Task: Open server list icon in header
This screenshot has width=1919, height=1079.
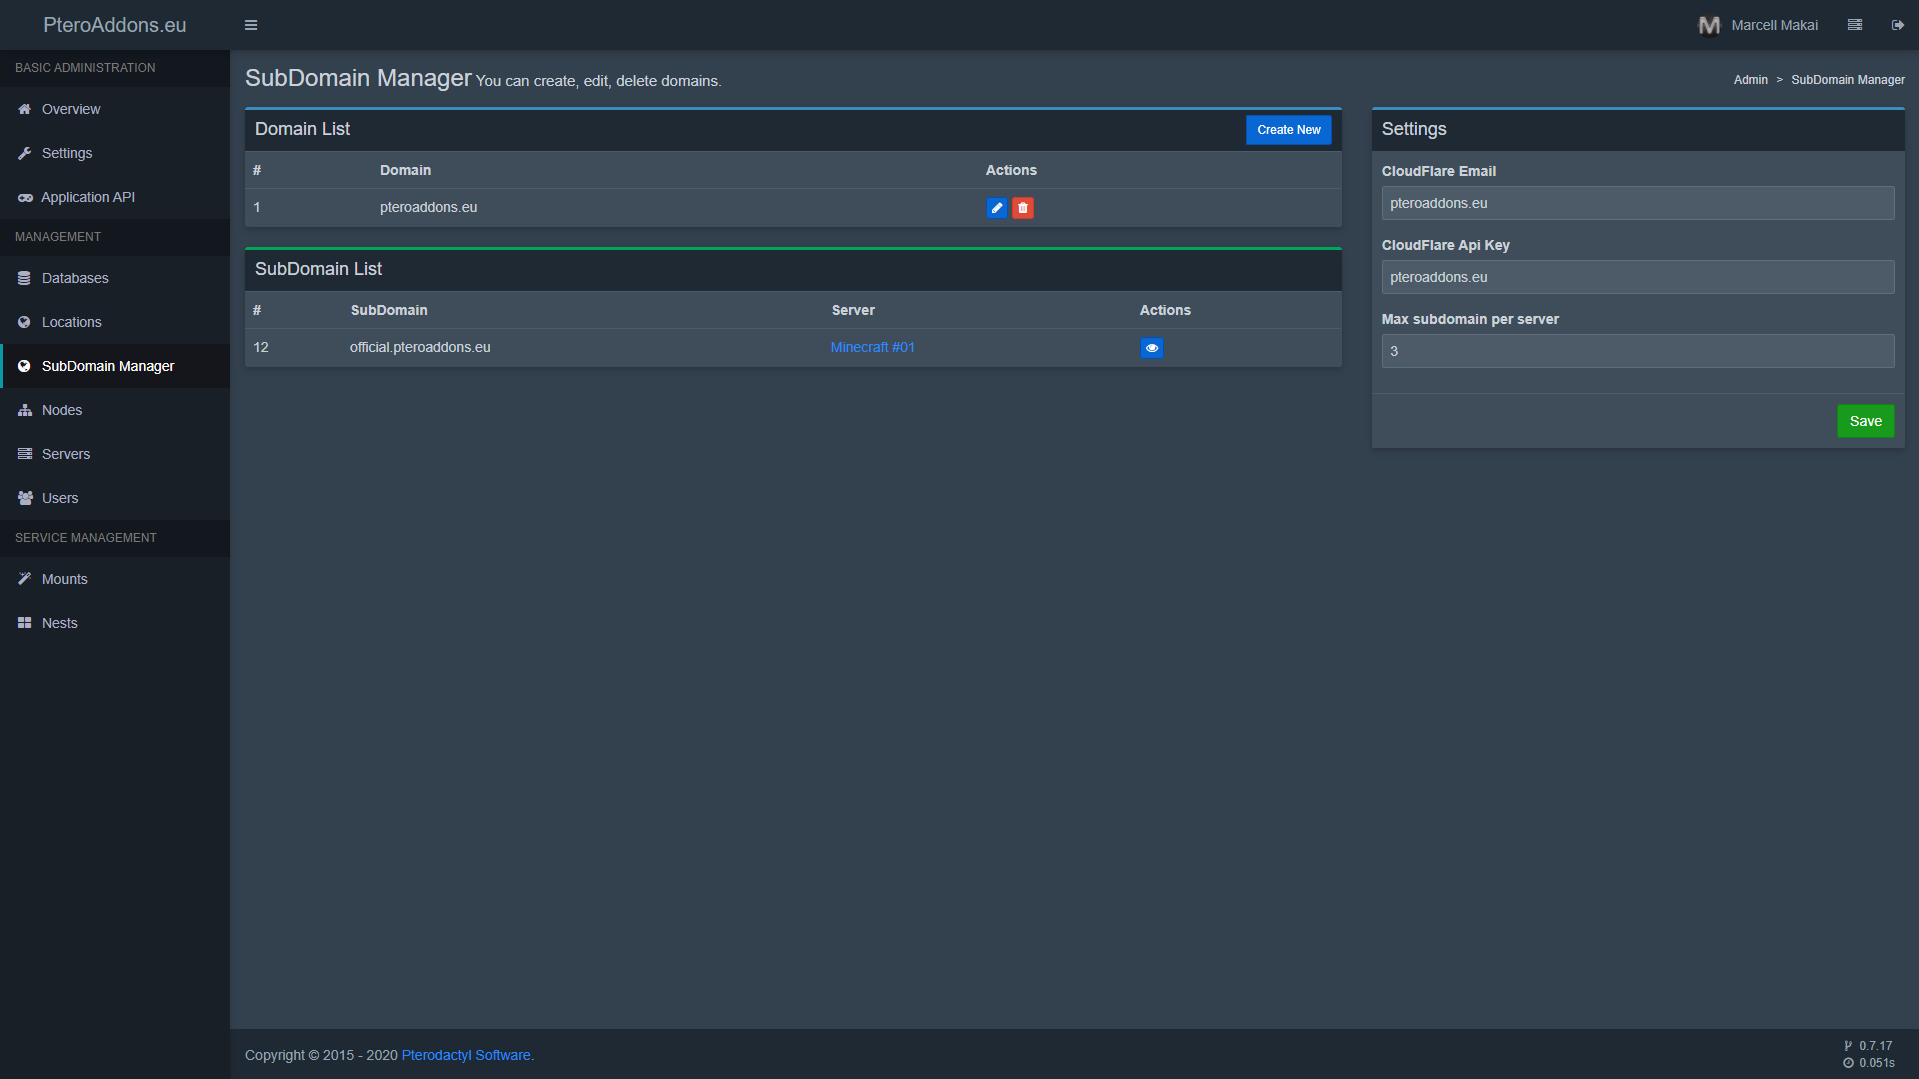Action: tap(1855, 25)
